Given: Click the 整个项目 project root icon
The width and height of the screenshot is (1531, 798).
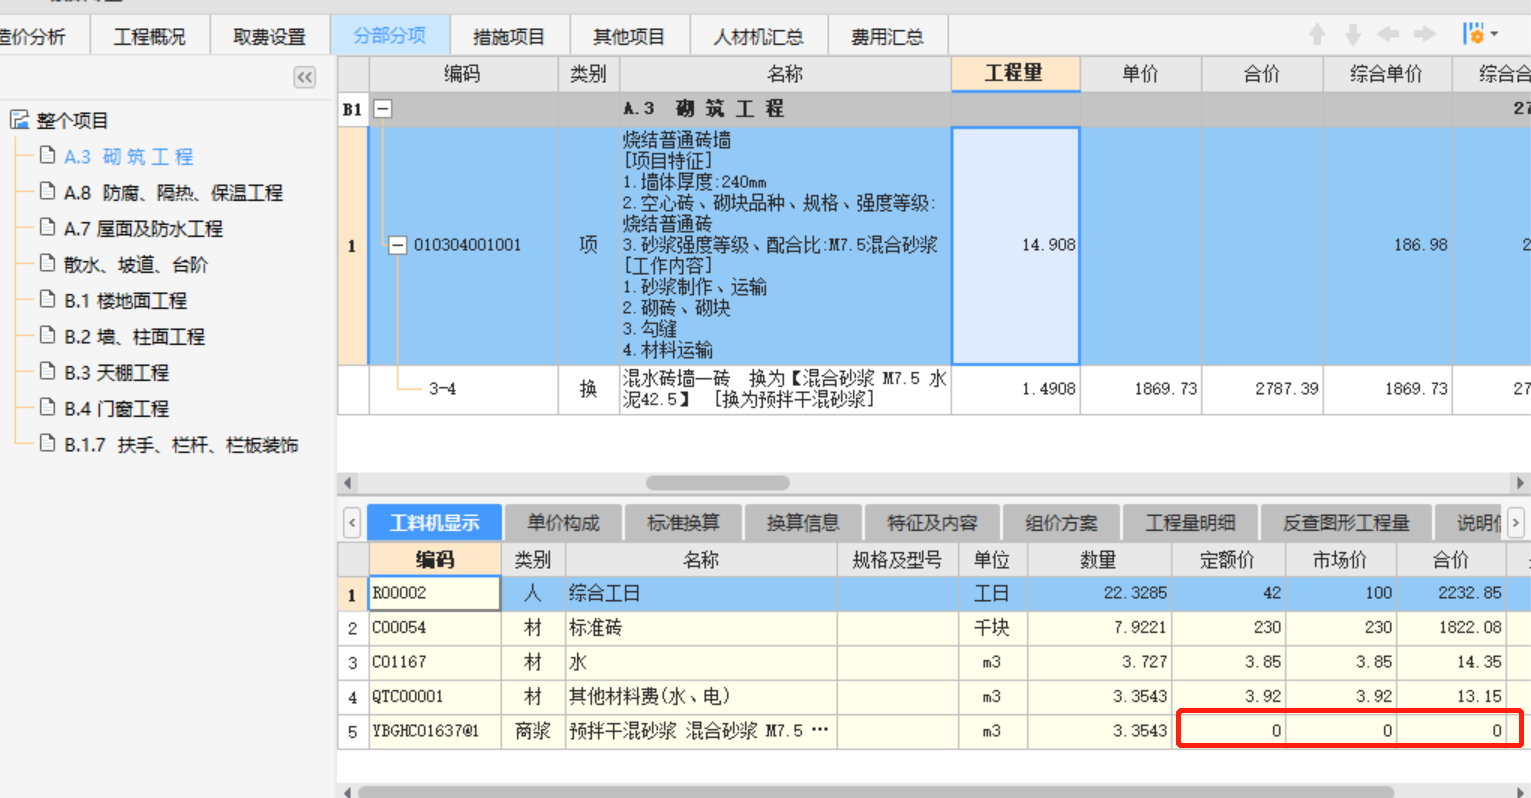Looking at the screenshot, I should (x=20, y=120).
